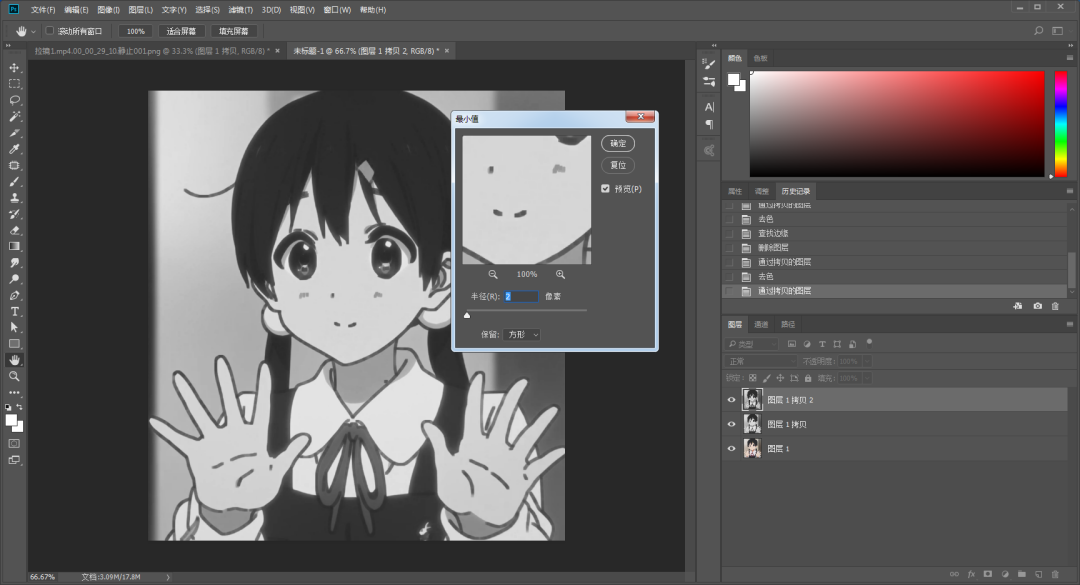
Task: Select the Pen tool
Action: pyautogui.click(x=14, y=296)
